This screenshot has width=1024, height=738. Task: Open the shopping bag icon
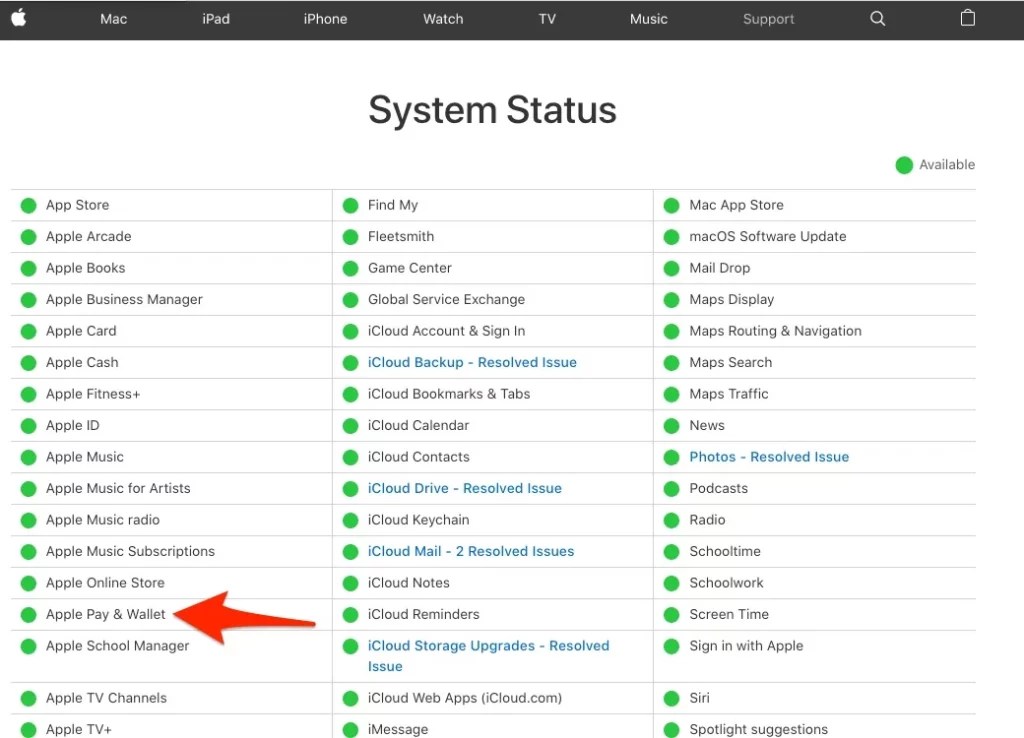pos(968,18)
